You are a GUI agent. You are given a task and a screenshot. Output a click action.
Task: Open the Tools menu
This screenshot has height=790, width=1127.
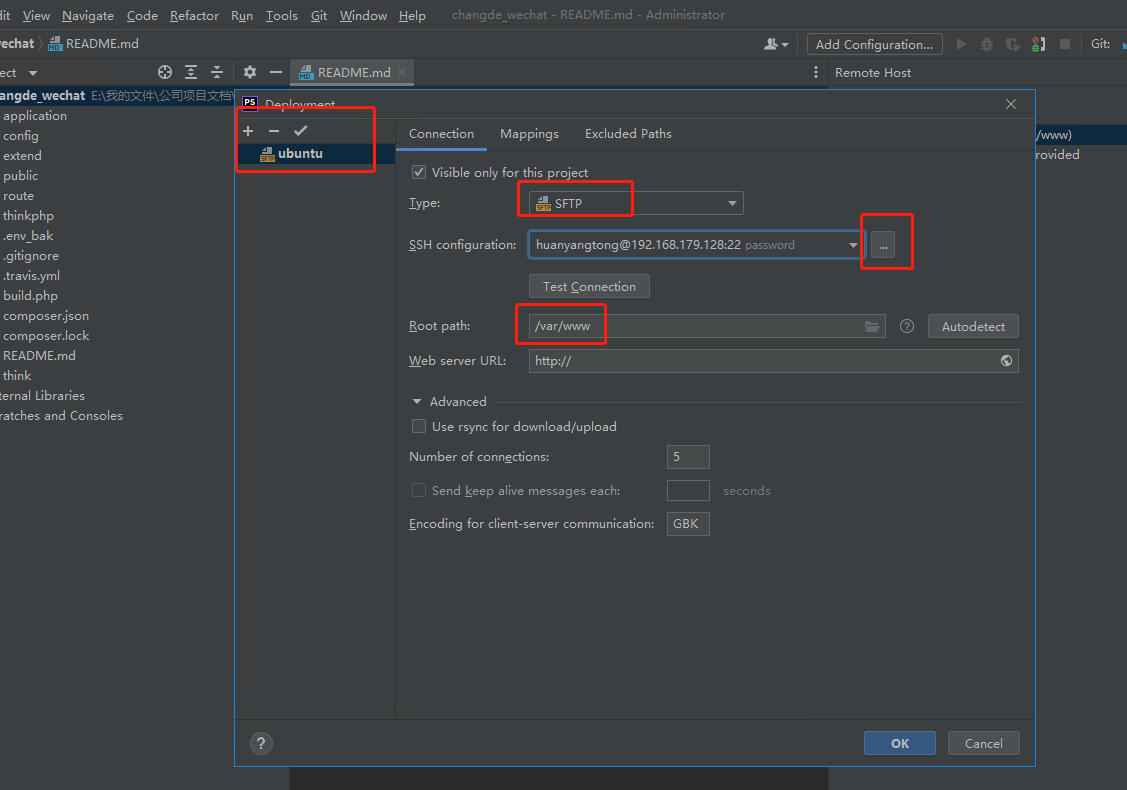281,15
